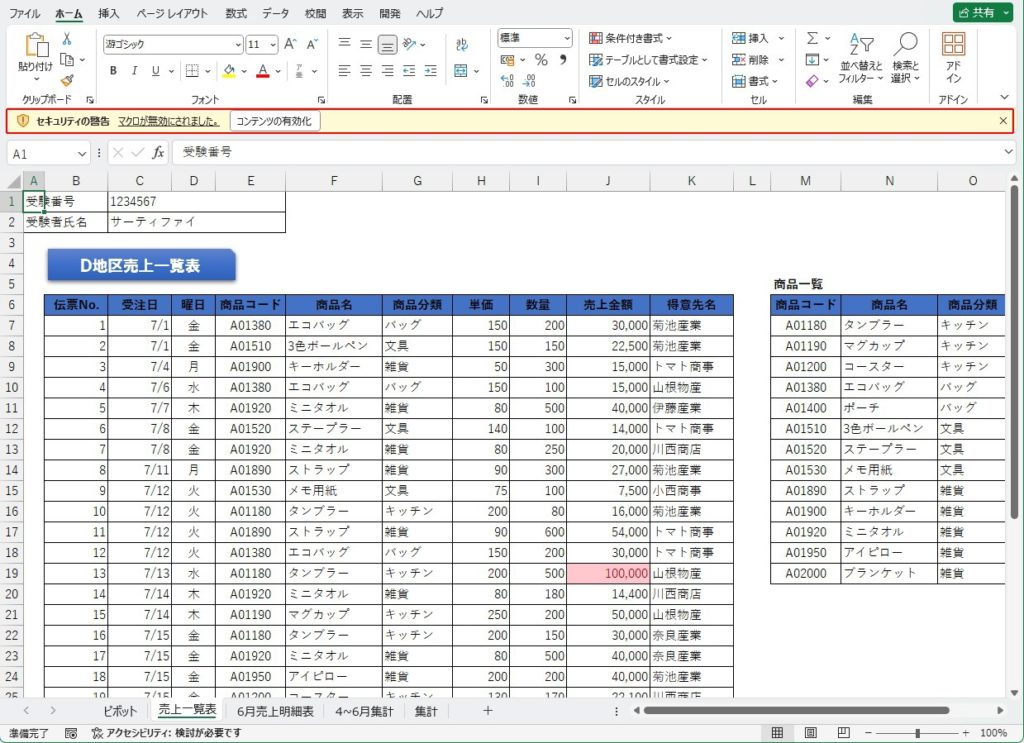Toggle bold formatting
The width and height of the screenshot is (1024, 743).
113,71
